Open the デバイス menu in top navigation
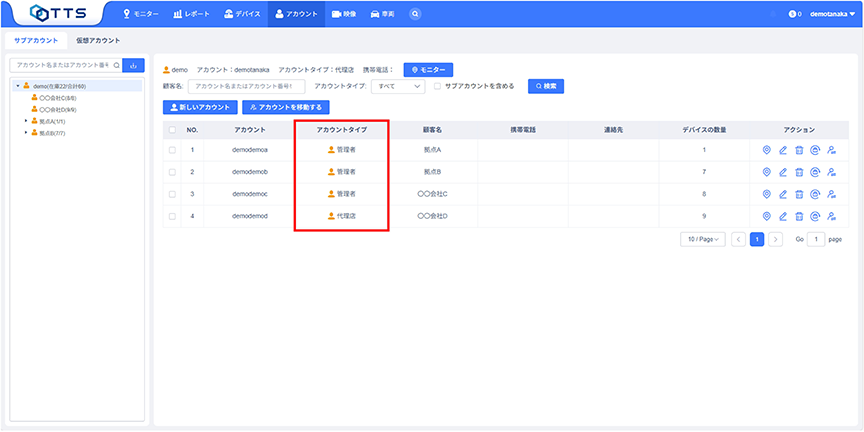Viewport: 864px width, 432px height. (243, 14)
